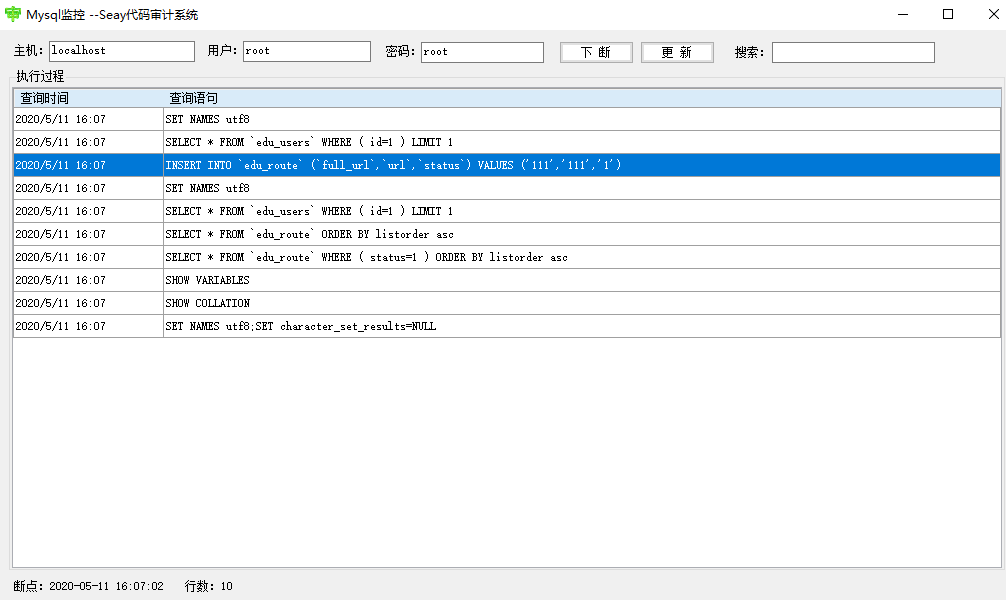Focus the 主机 localhost input field
This screenshot has height=600, width=1006.
pos(122,51)
